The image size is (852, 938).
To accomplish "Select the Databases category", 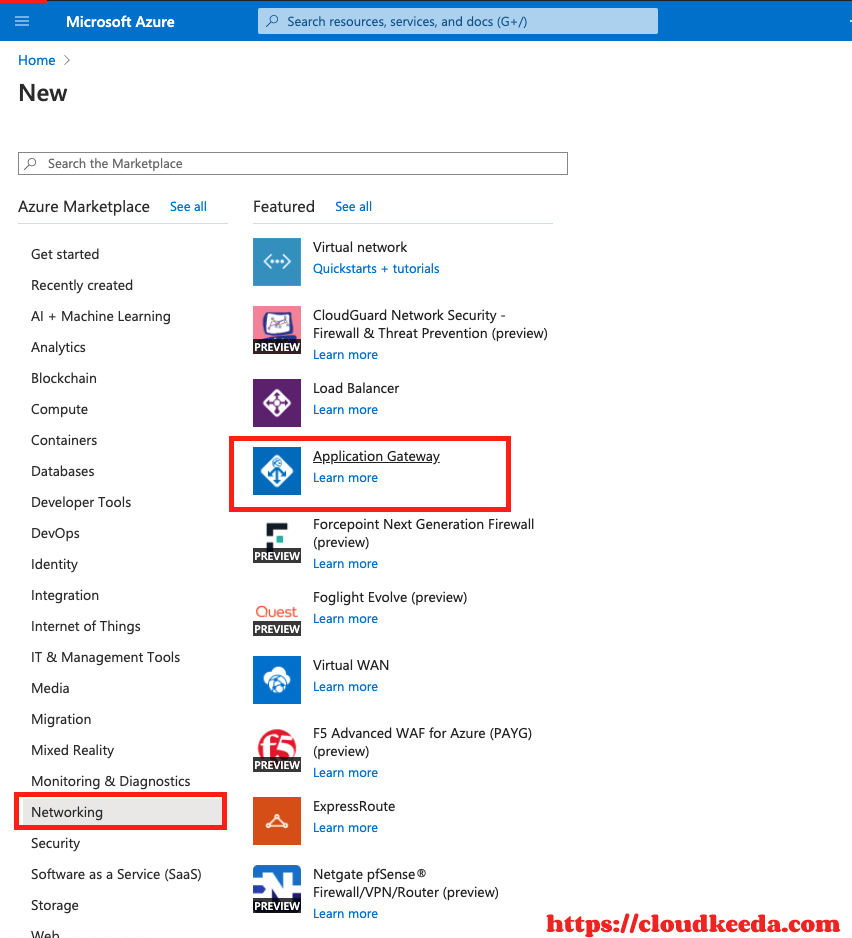I will [x=62, y=471].
